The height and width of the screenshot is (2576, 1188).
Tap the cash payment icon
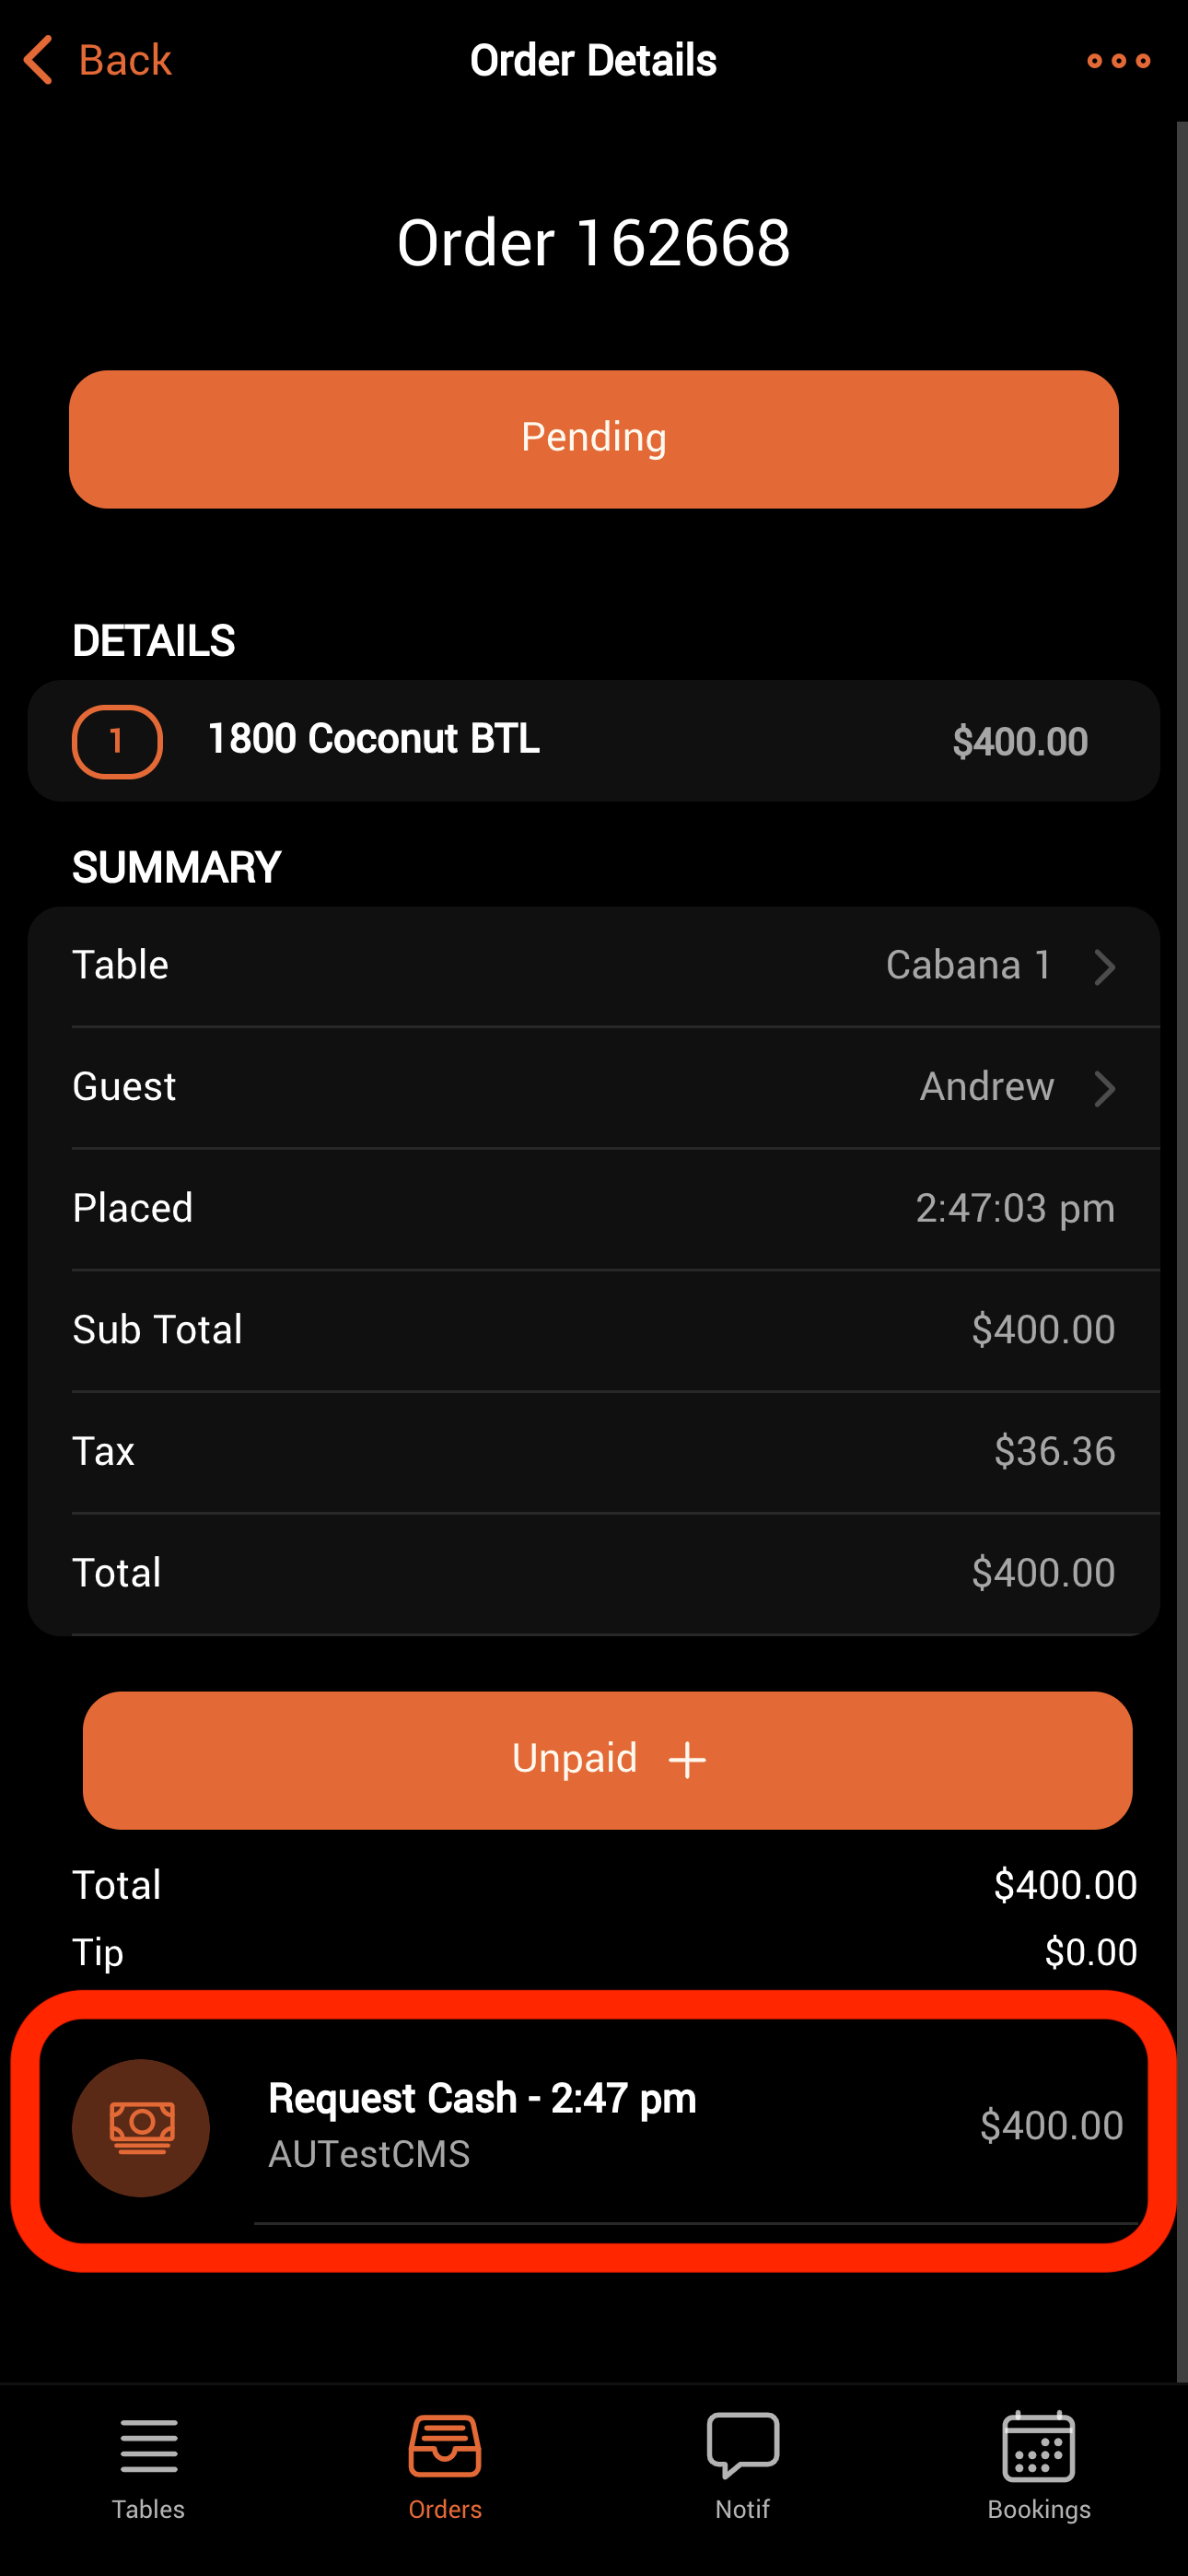[141, 2126]
